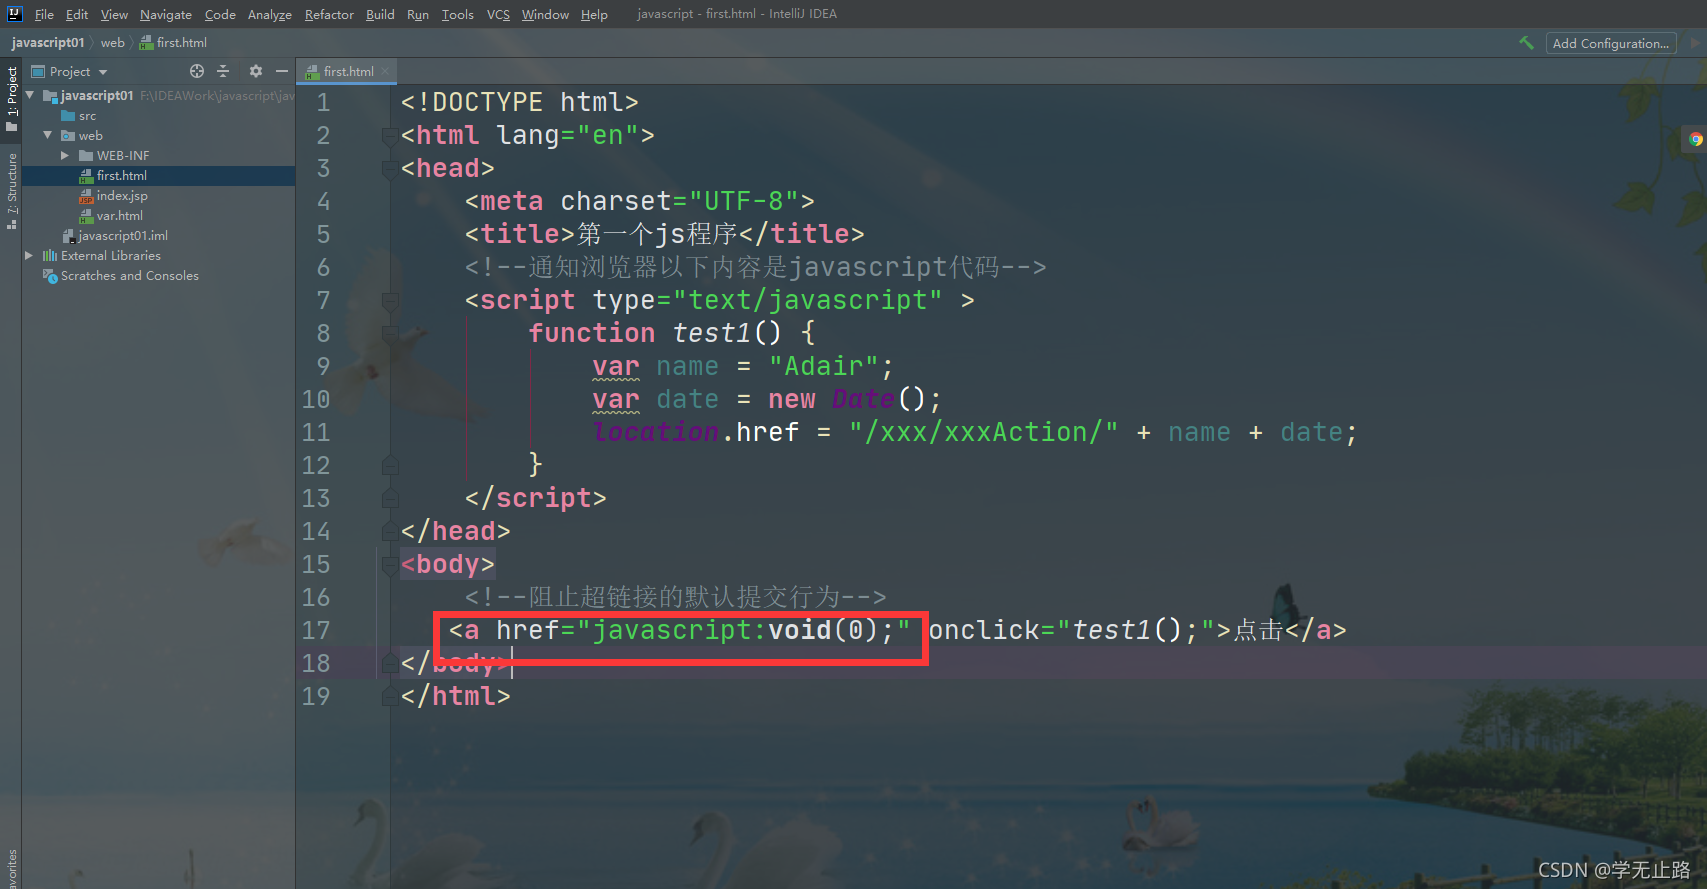The height and width of the screenshot is (889, 1707).
Task: Fold the html tag at line 2
Action: [390, 135]
